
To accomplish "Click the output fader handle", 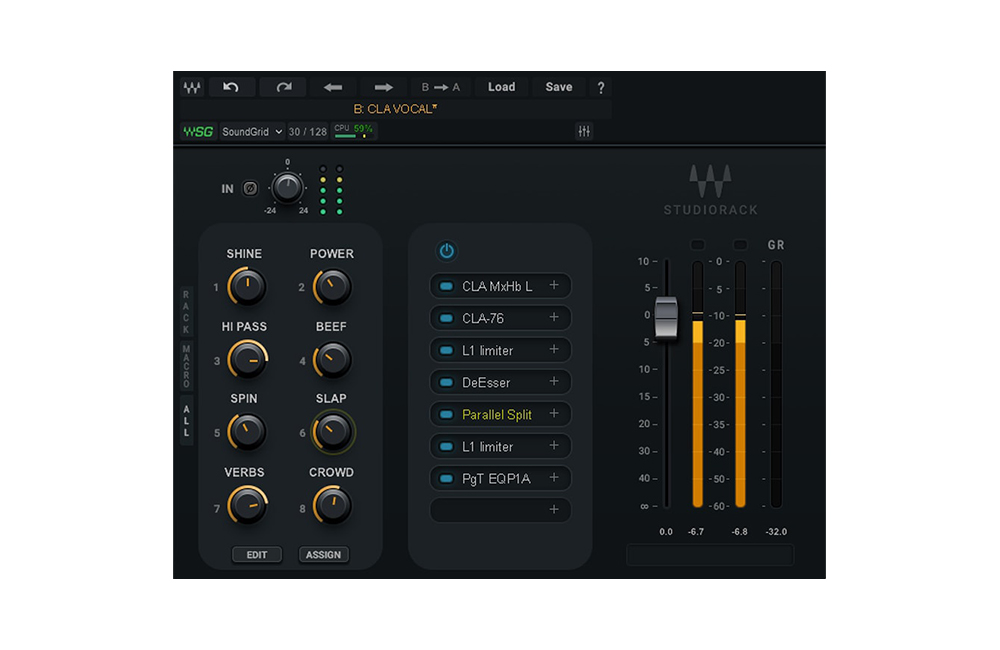I will coord(666,316).
